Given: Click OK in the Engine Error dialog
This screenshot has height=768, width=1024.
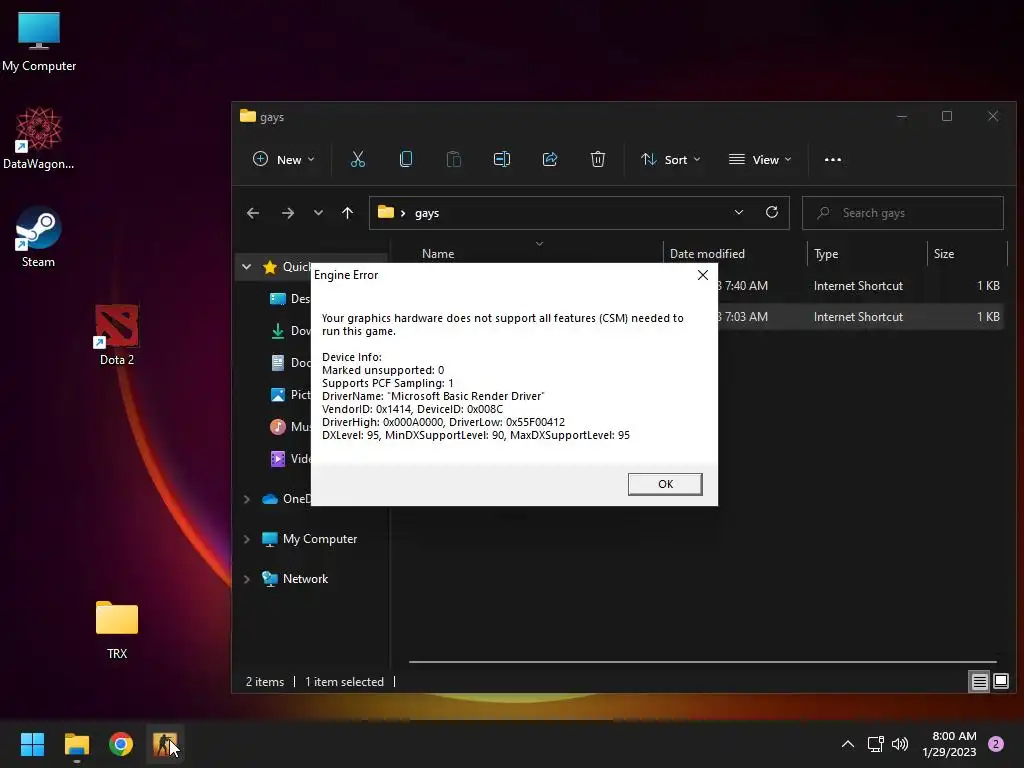Looking at the screenshot, I should point(665,484).
